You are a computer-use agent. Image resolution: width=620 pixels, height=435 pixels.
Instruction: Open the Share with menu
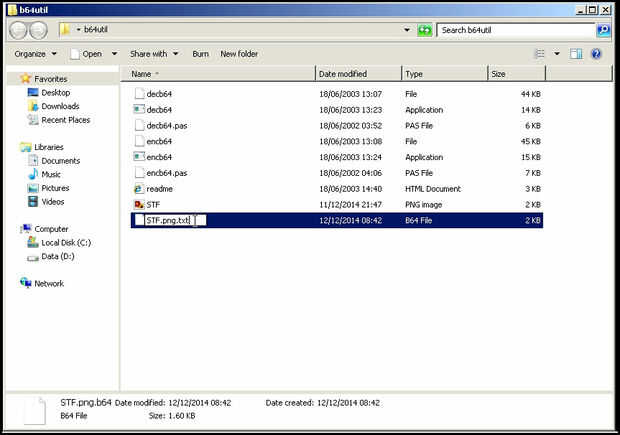154,54
